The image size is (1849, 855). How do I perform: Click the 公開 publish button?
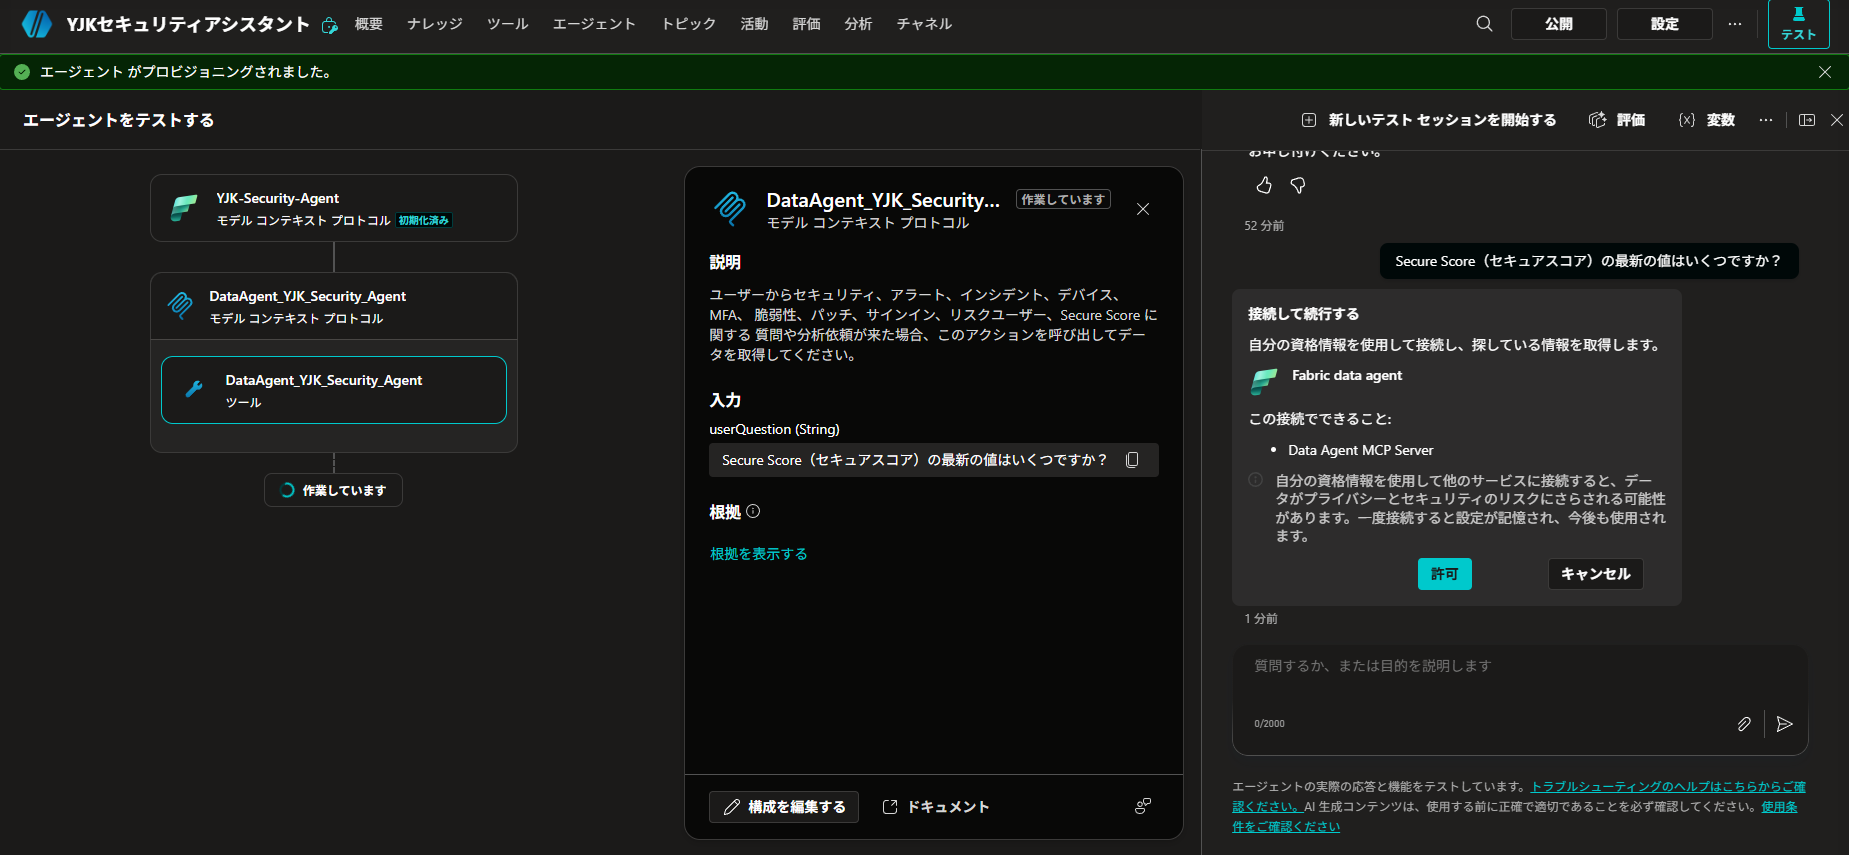coord(1559,24)
